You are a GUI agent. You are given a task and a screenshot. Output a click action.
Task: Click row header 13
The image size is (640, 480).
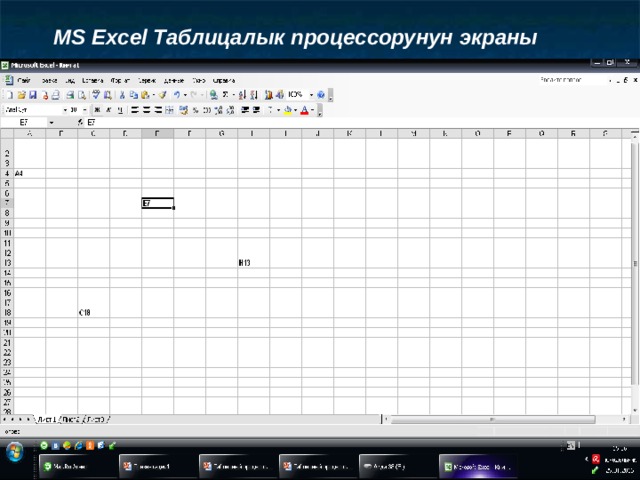[x=7, y=263]
